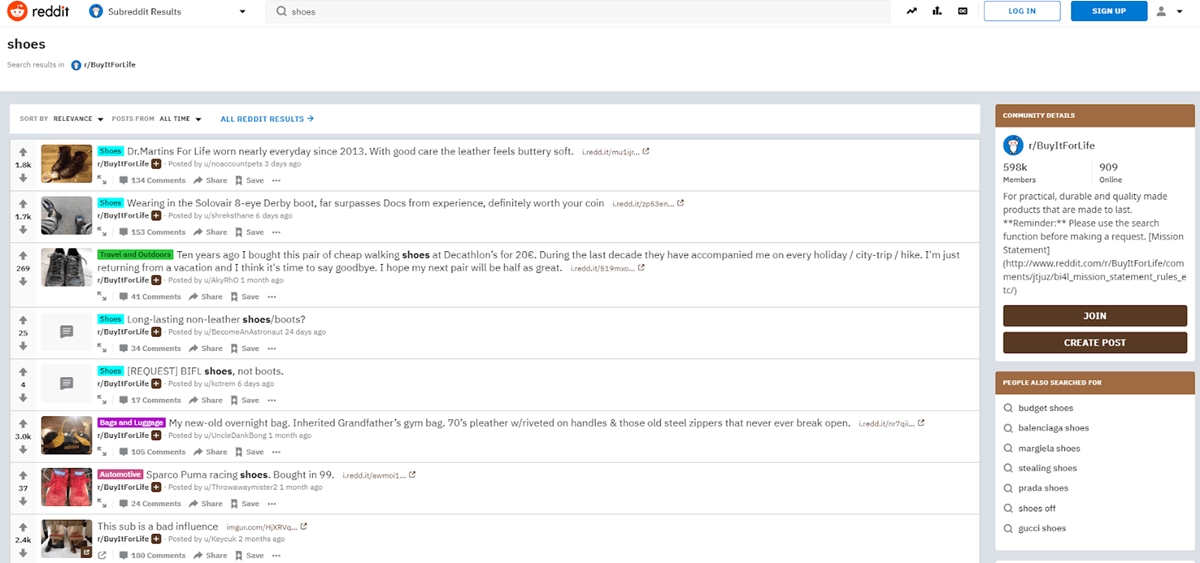Click the Log In button
The height and width of the screenshot is (563, 1200).
tap(1022, 11)
